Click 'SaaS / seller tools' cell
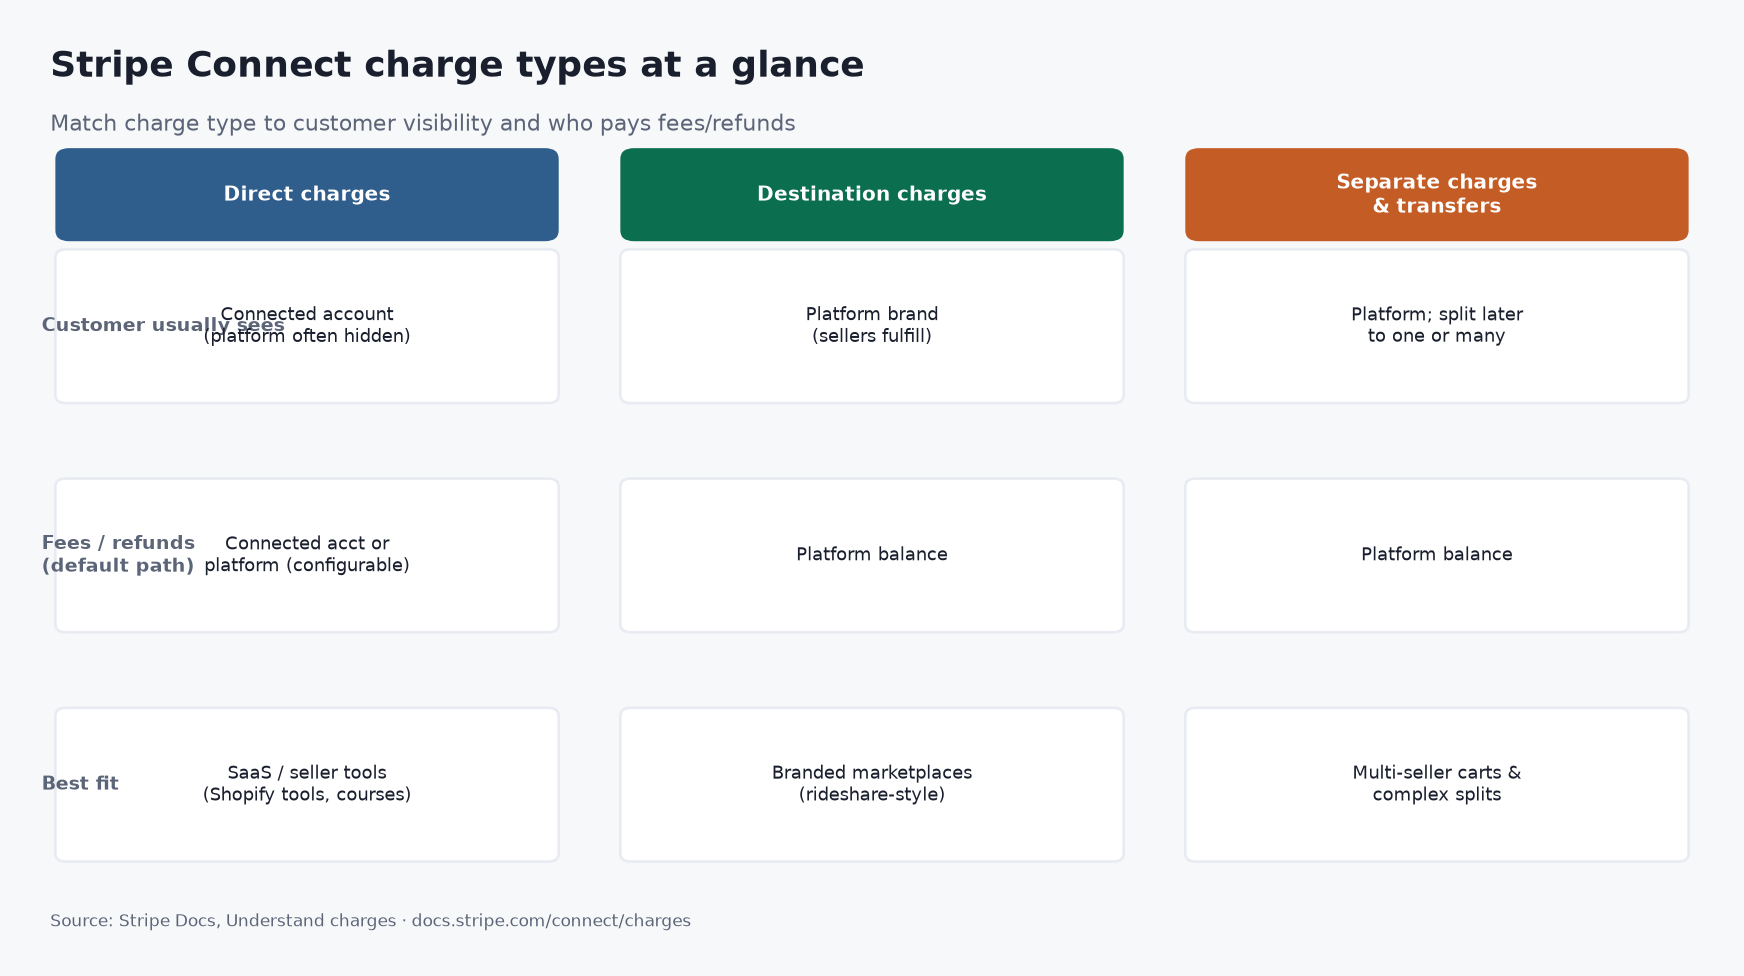This screenshot has width=1744, height=976. (307, 784)
